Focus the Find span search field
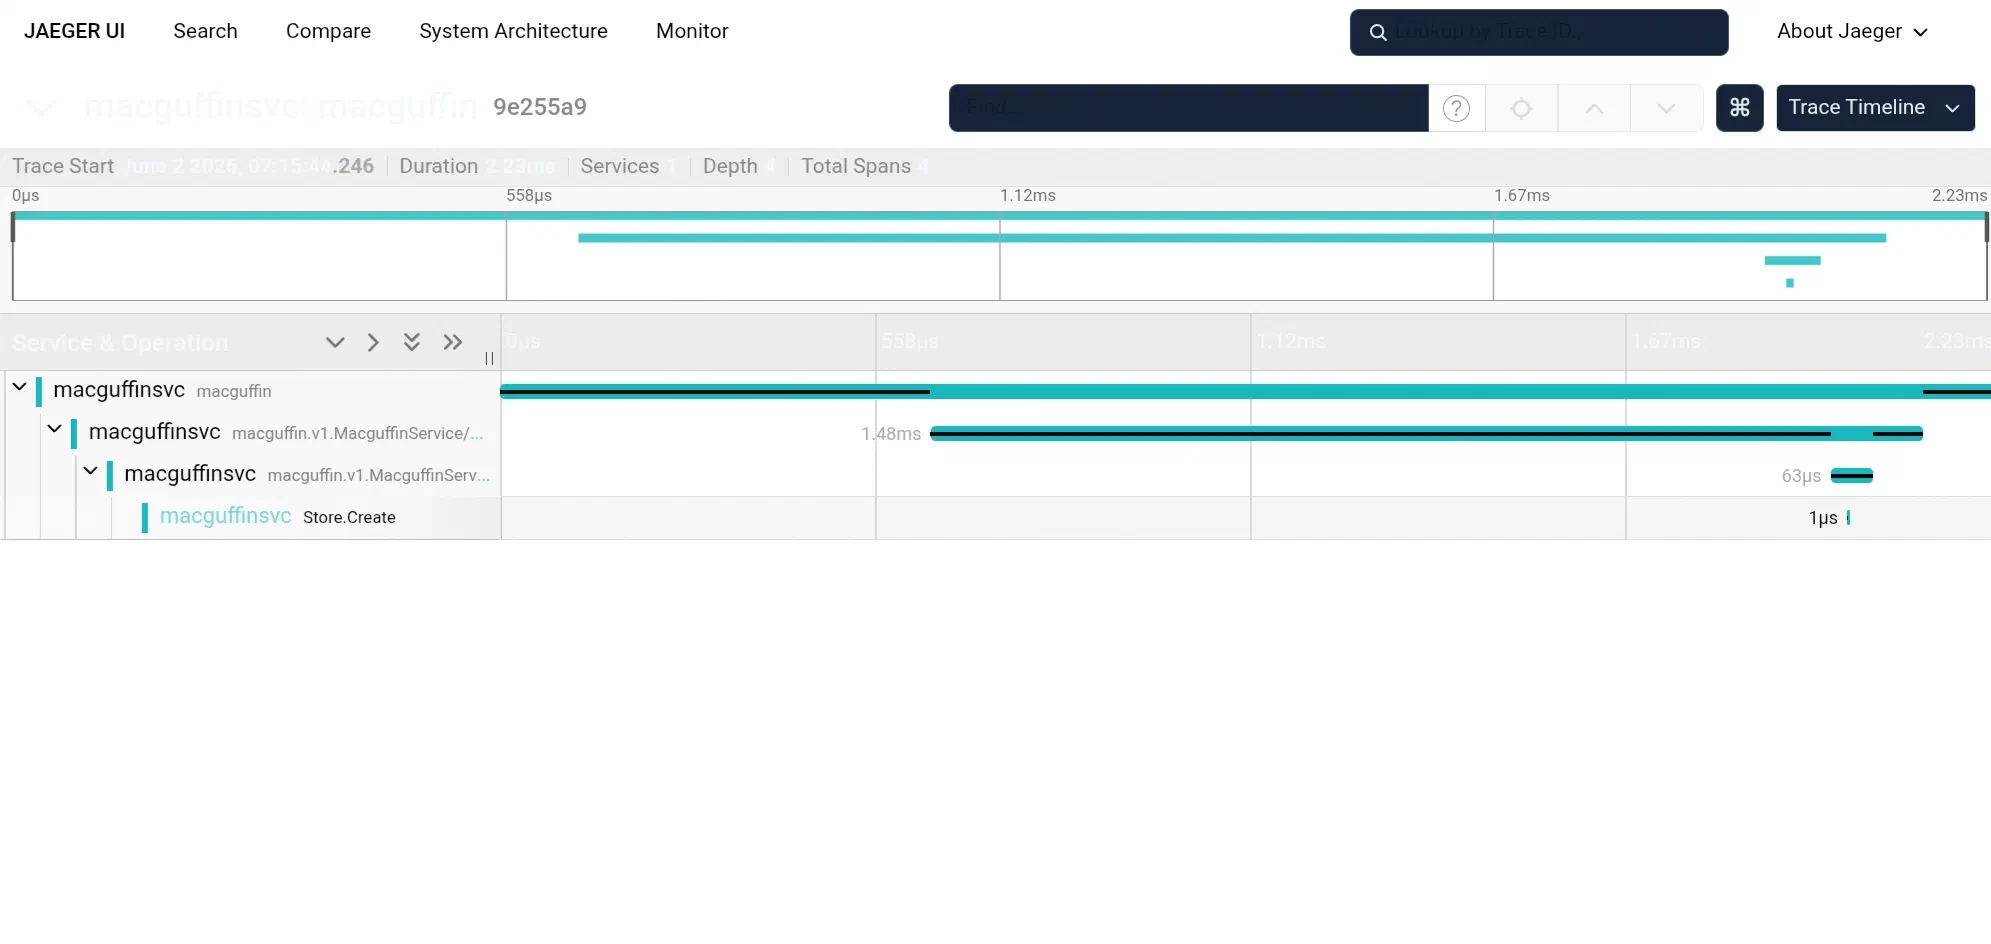The height and width of the screenshot is (944, 1991). (1188, 108)
